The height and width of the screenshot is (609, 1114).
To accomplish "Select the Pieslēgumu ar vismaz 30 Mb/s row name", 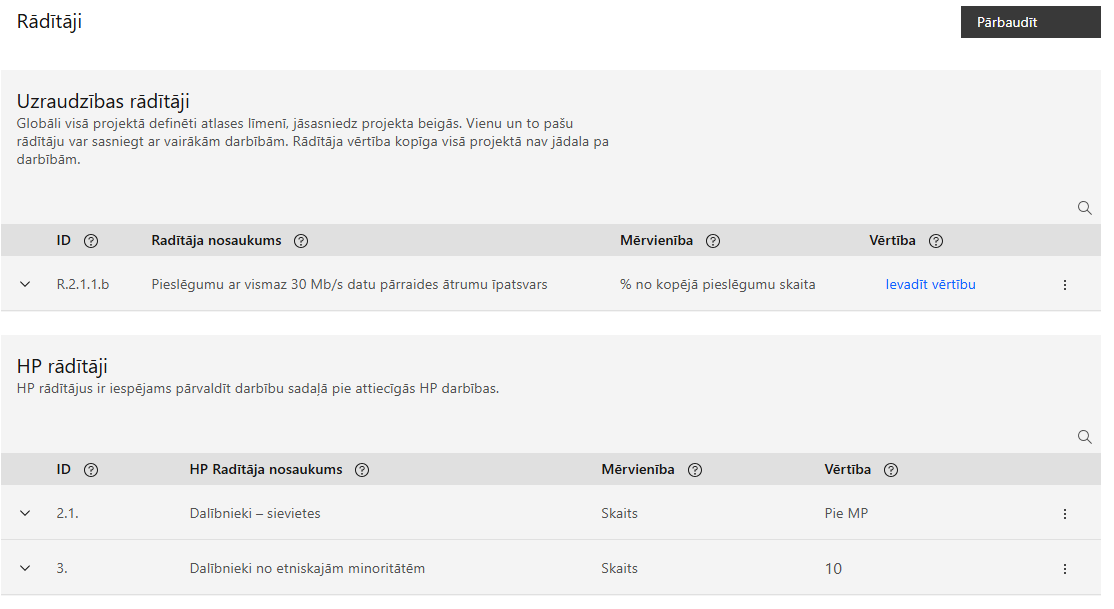I will tap(349, 284).
